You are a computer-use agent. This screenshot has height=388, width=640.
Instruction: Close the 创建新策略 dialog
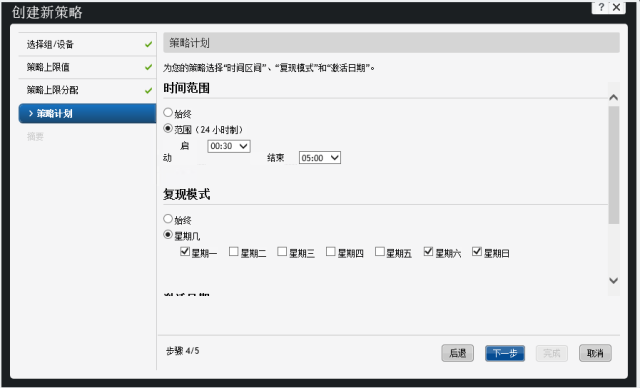tap(617, 7)
